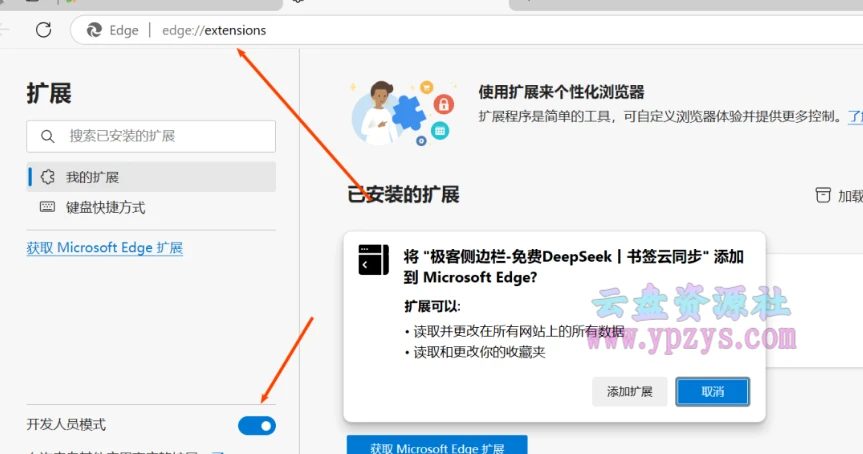Click the puzzle icon beside 我的扩展

47,177
